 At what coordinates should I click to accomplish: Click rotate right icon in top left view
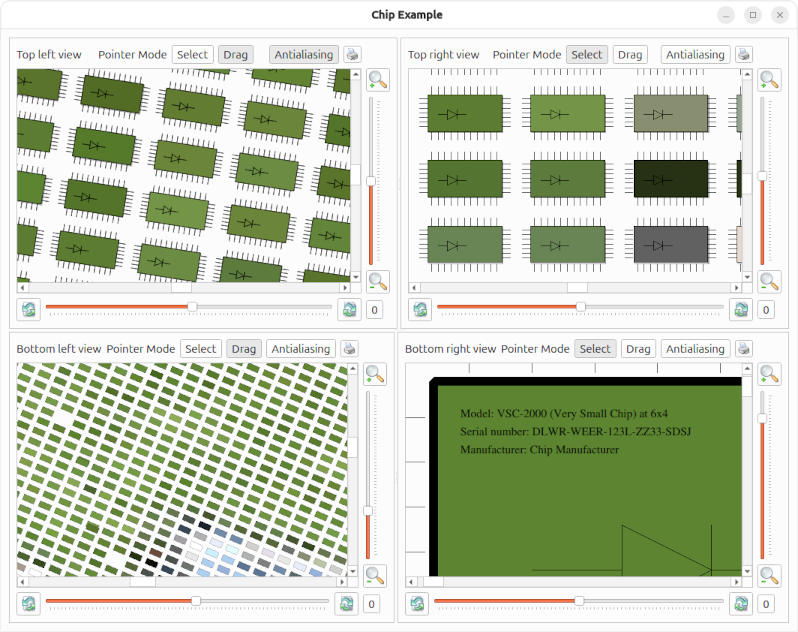(x=348, y=309)
